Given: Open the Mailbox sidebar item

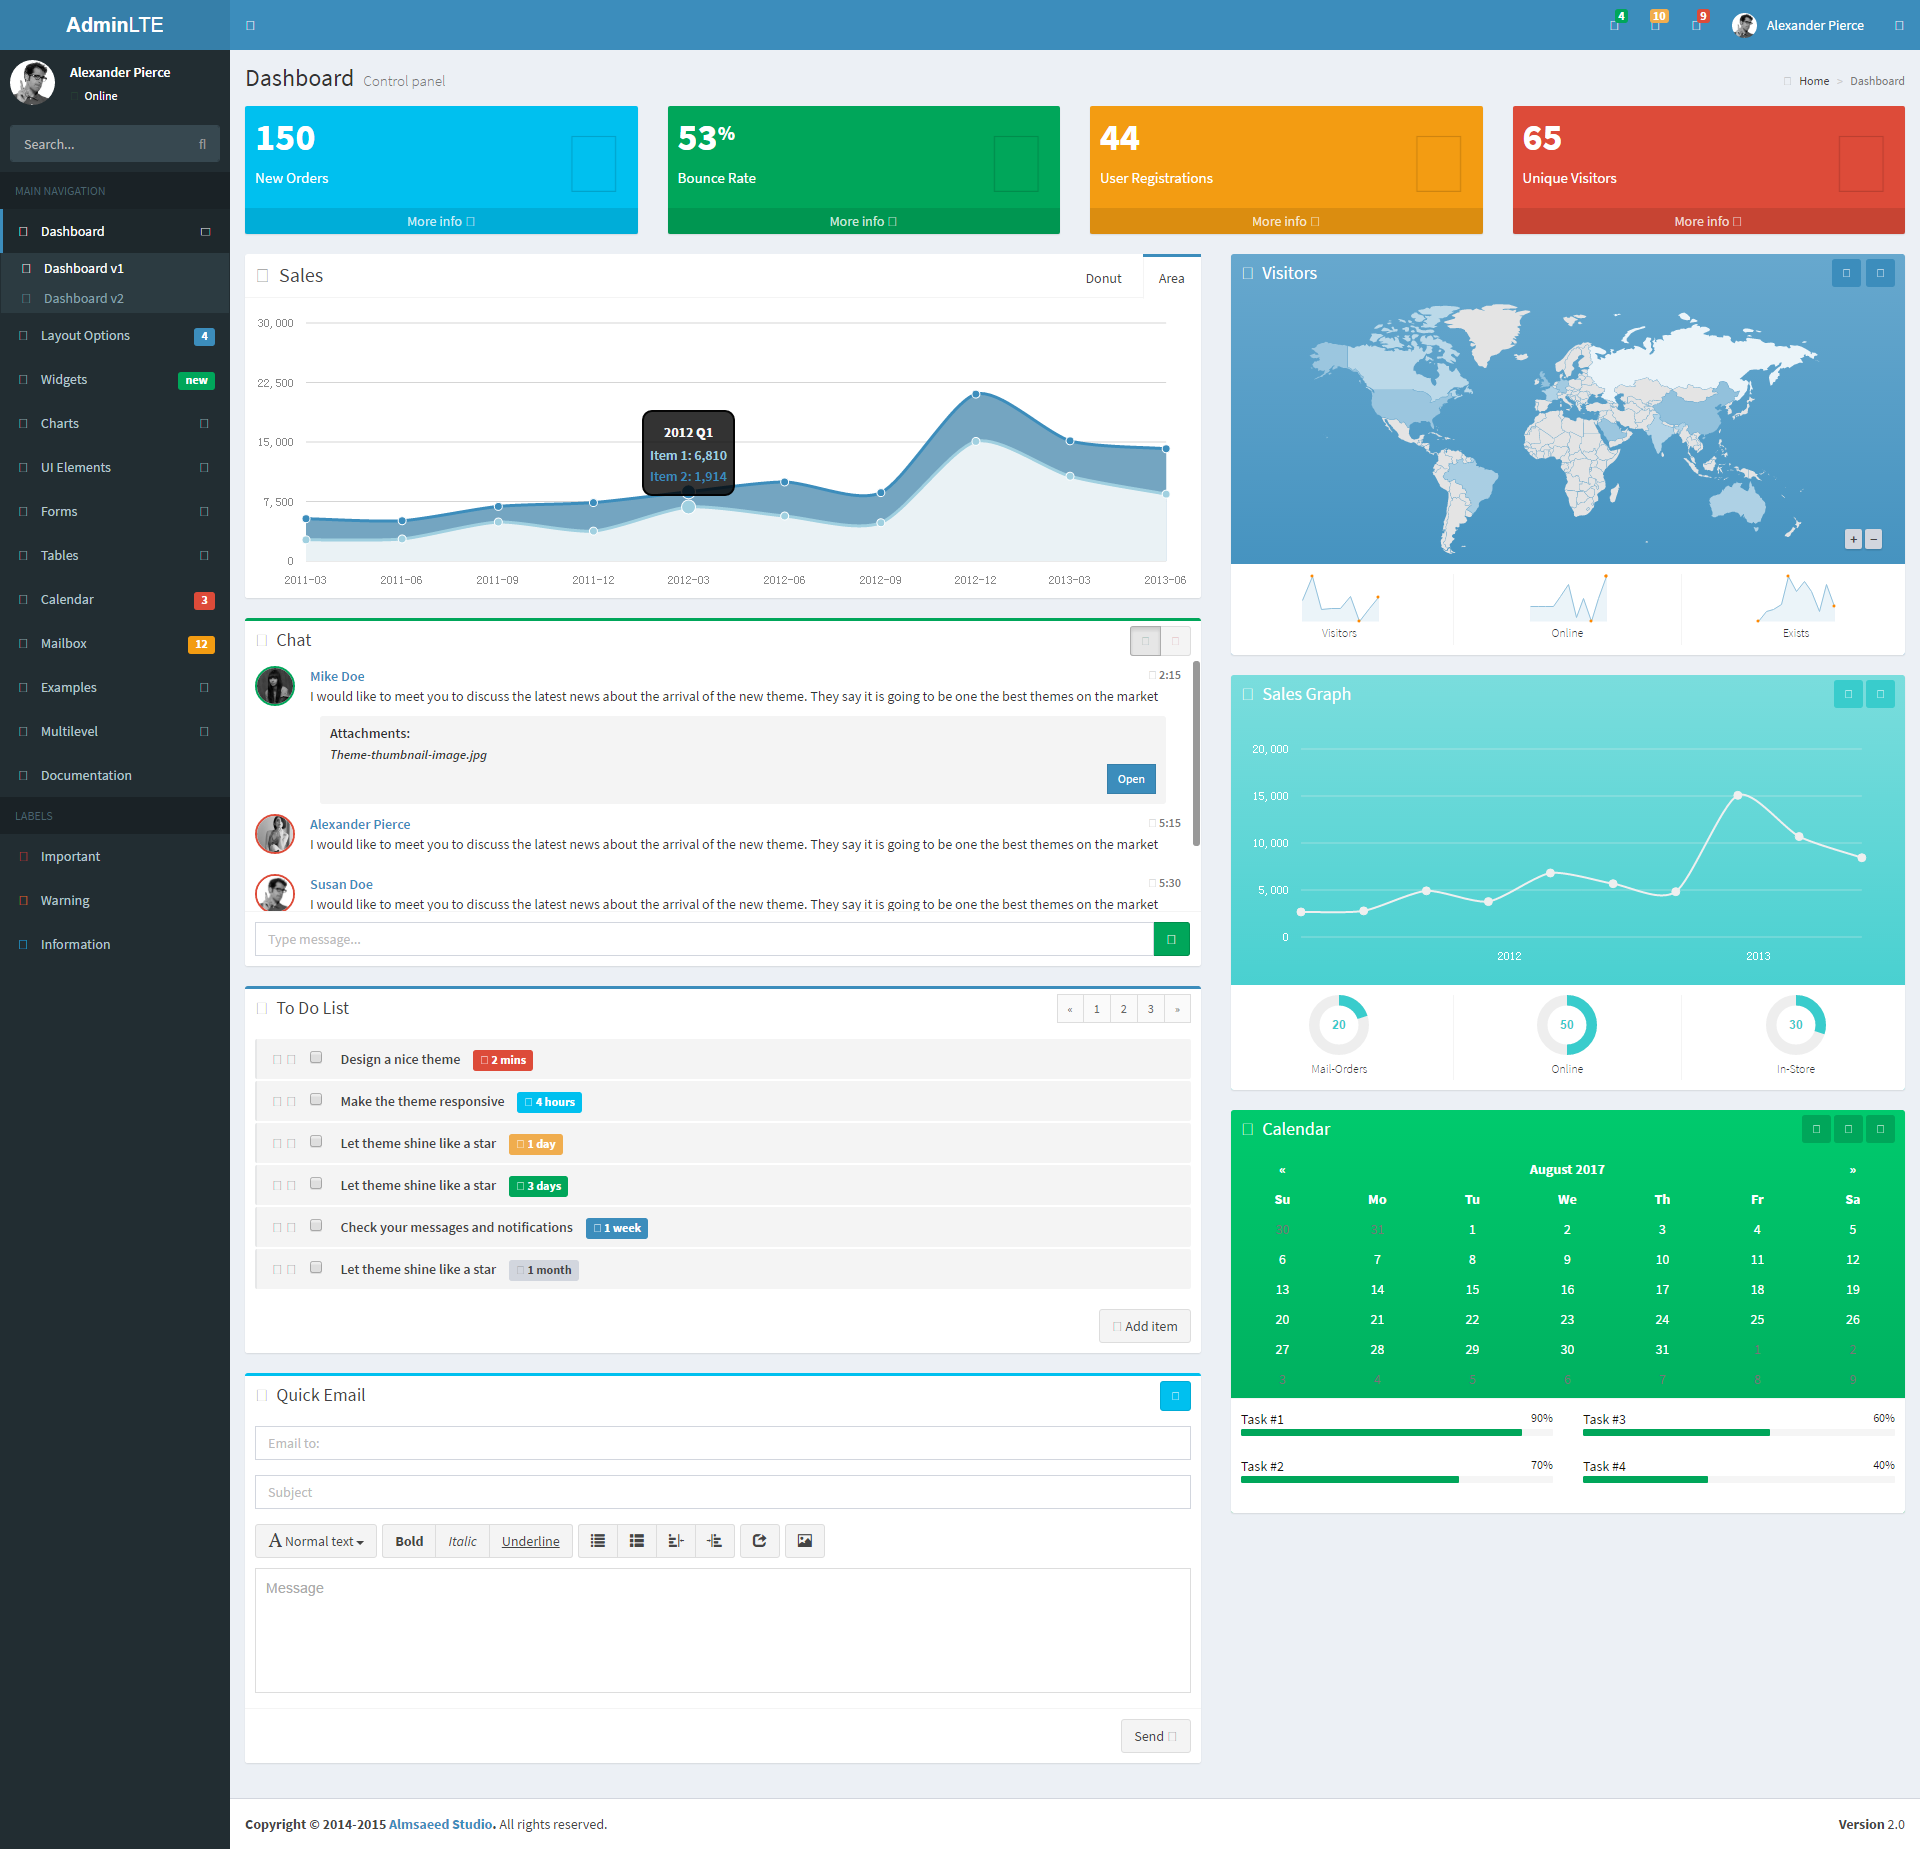Looking at the screenshot, I should (115, 644).
